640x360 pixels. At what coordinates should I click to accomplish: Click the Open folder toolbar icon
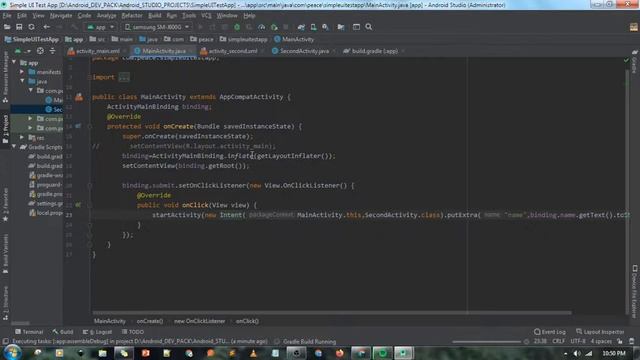pyautogui.click(x=7, y=27)
